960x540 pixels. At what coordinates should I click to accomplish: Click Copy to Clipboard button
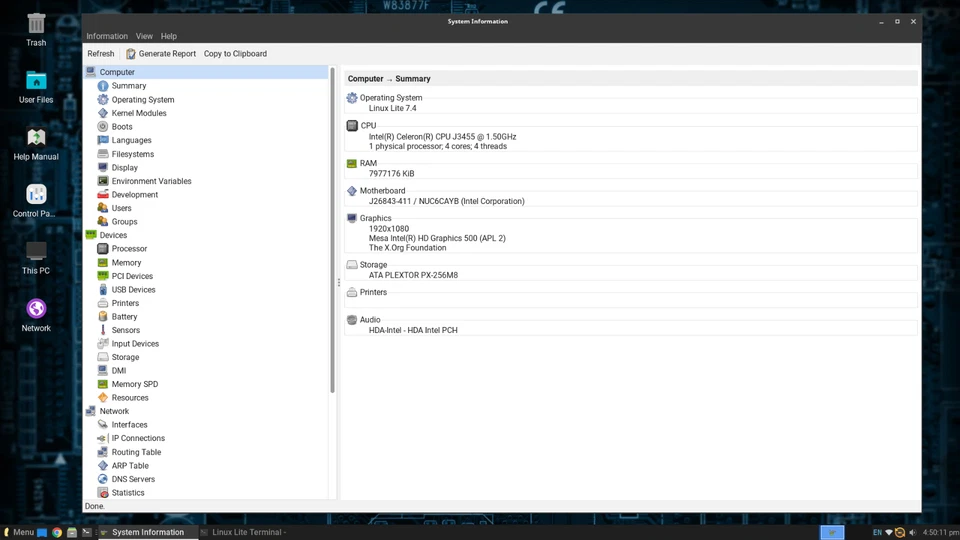pyautogui.click(x=235, y=54)
